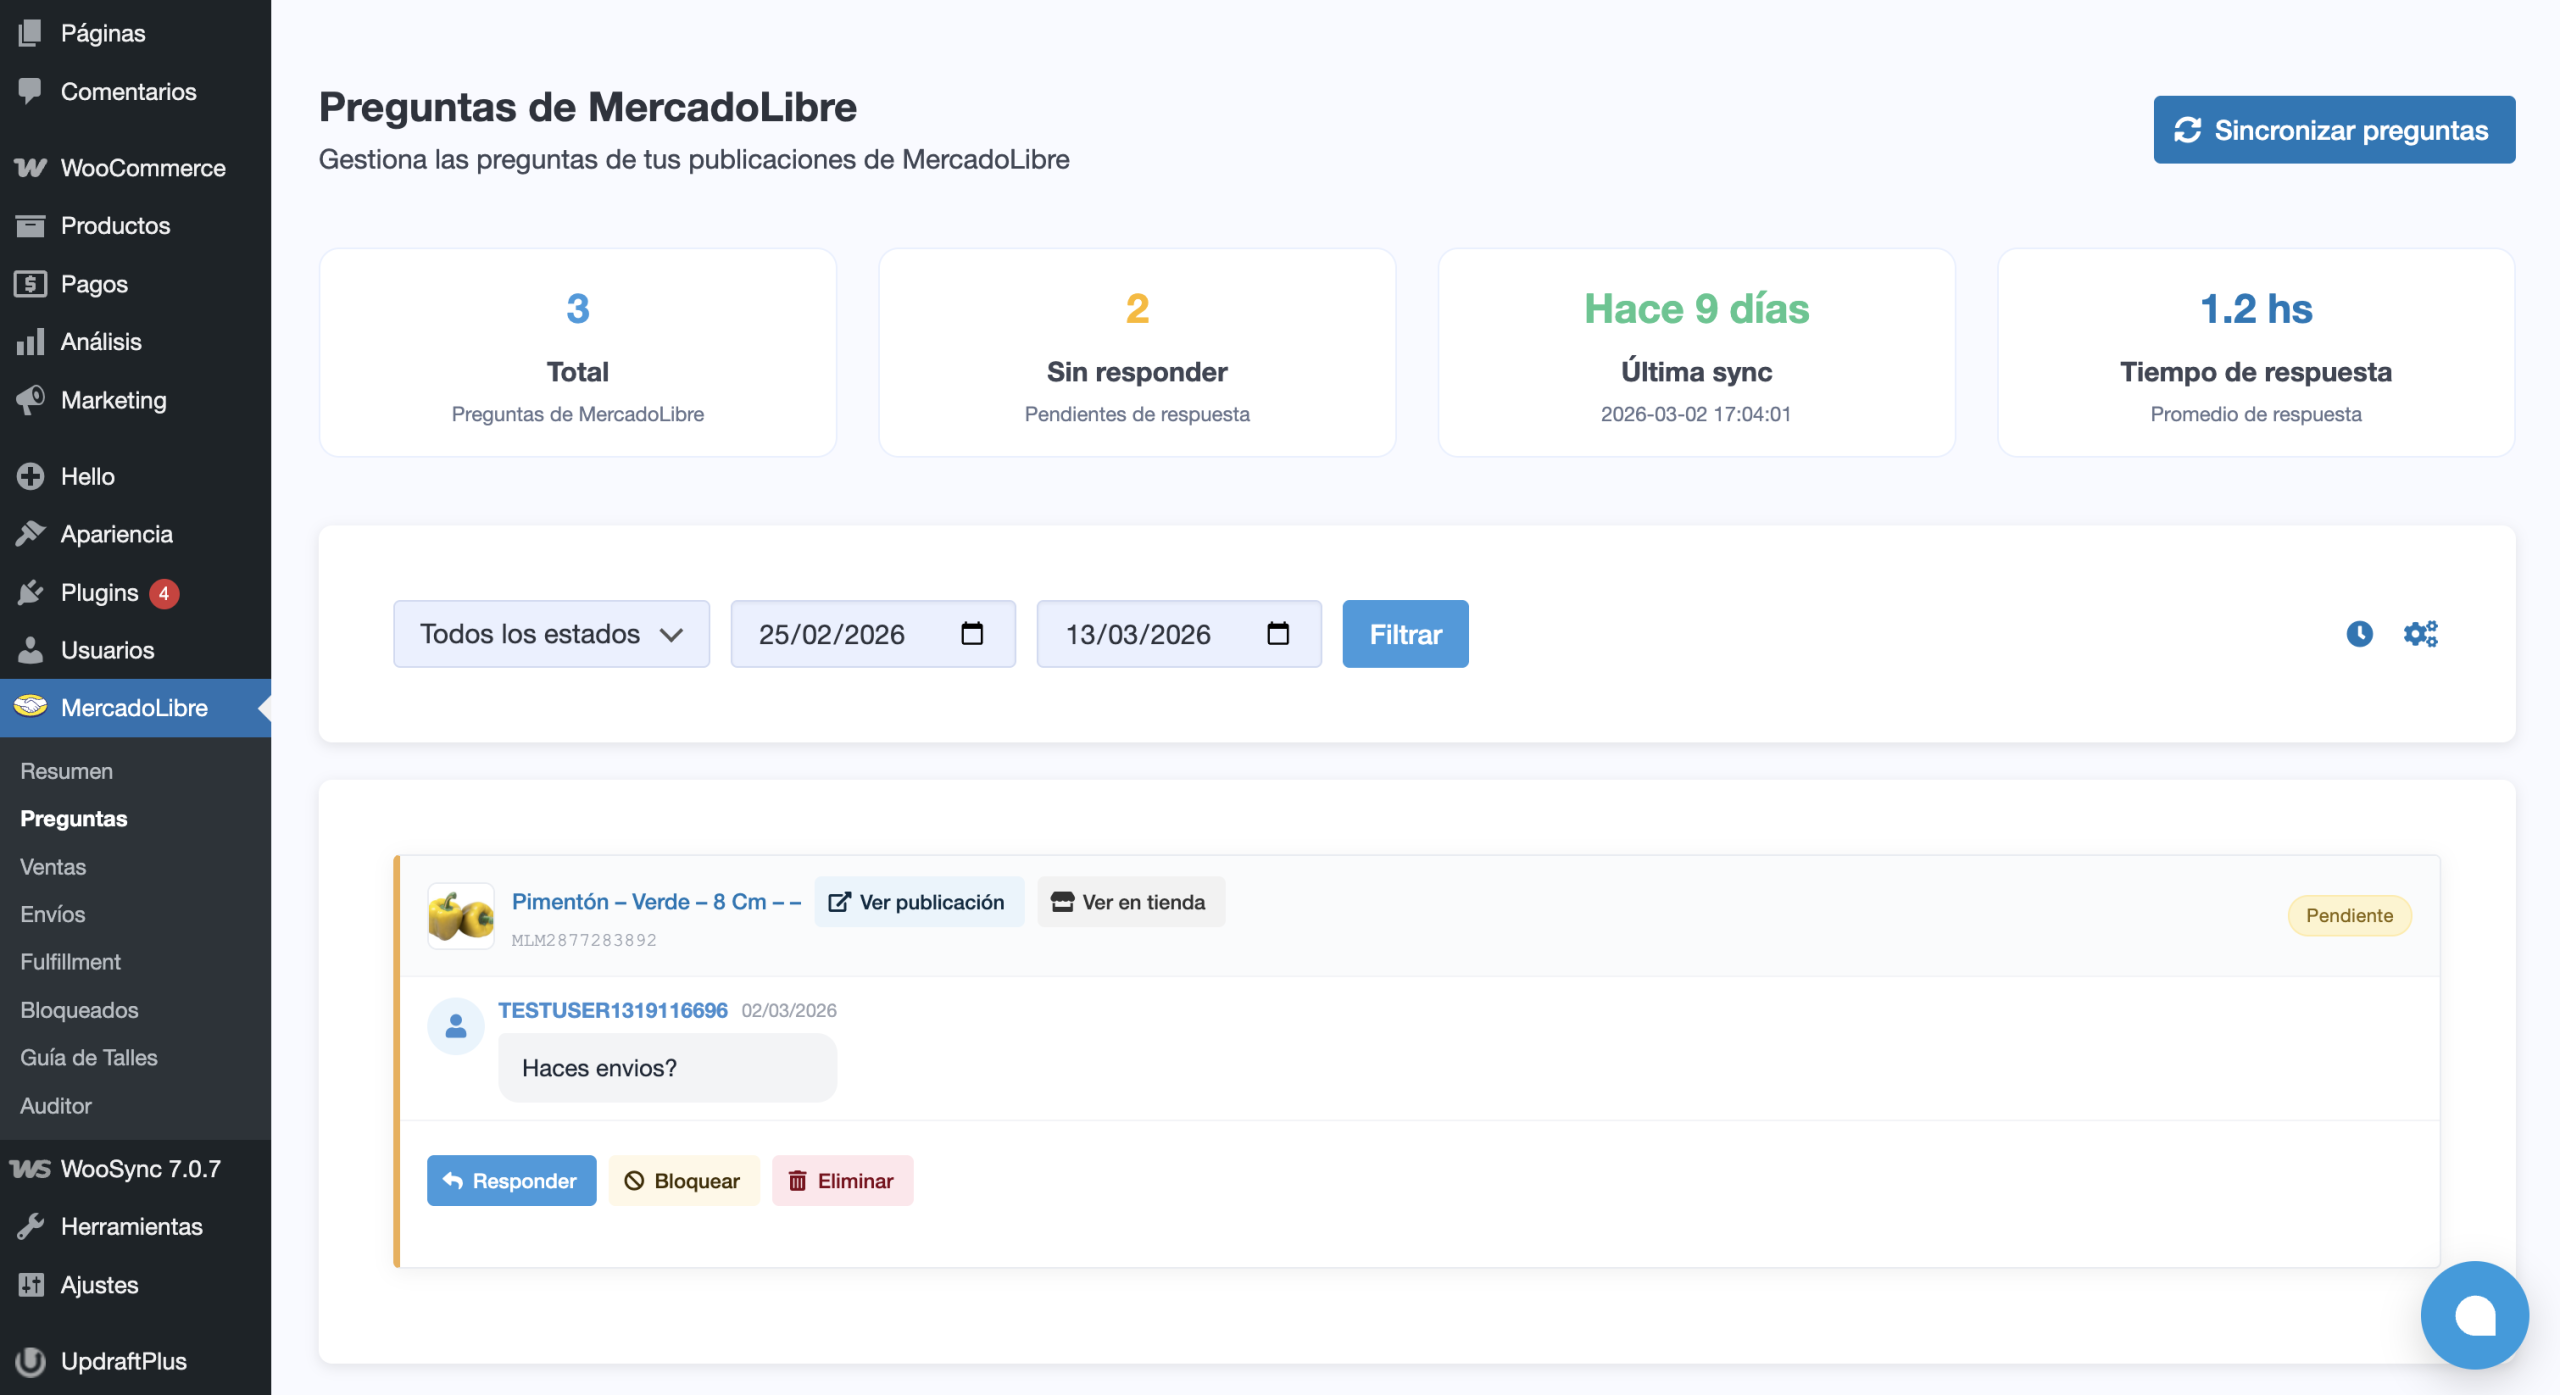2560x1395 pixels.
Task: Open the Envíos submenu item
Action: point(52,914)
